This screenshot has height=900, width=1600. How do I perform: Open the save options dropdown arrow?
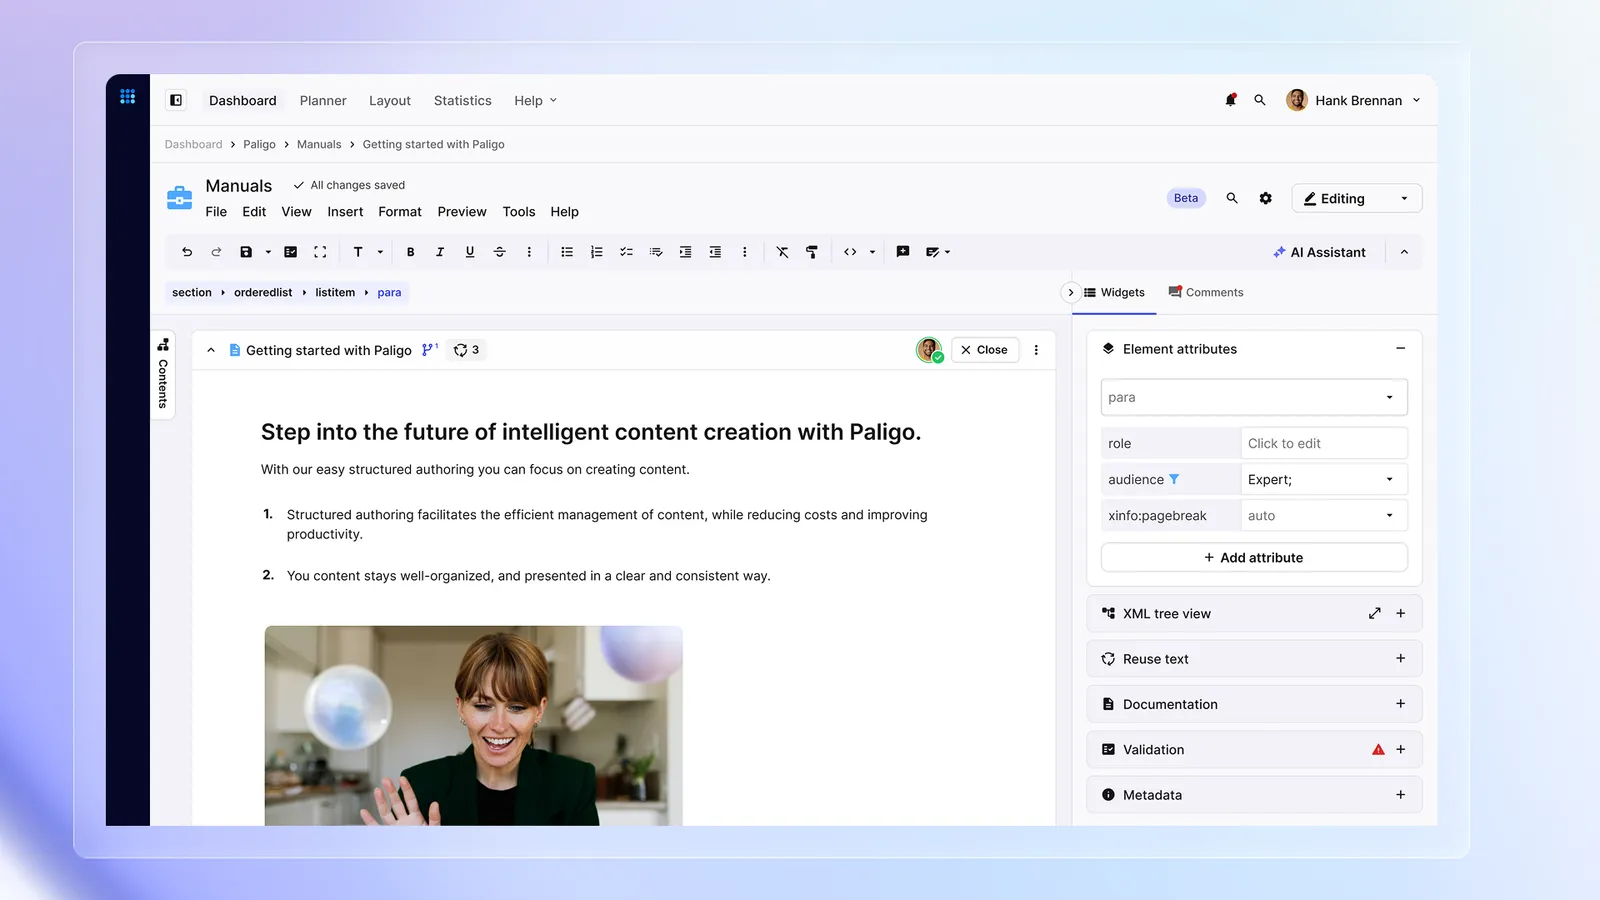click(268, 252)
